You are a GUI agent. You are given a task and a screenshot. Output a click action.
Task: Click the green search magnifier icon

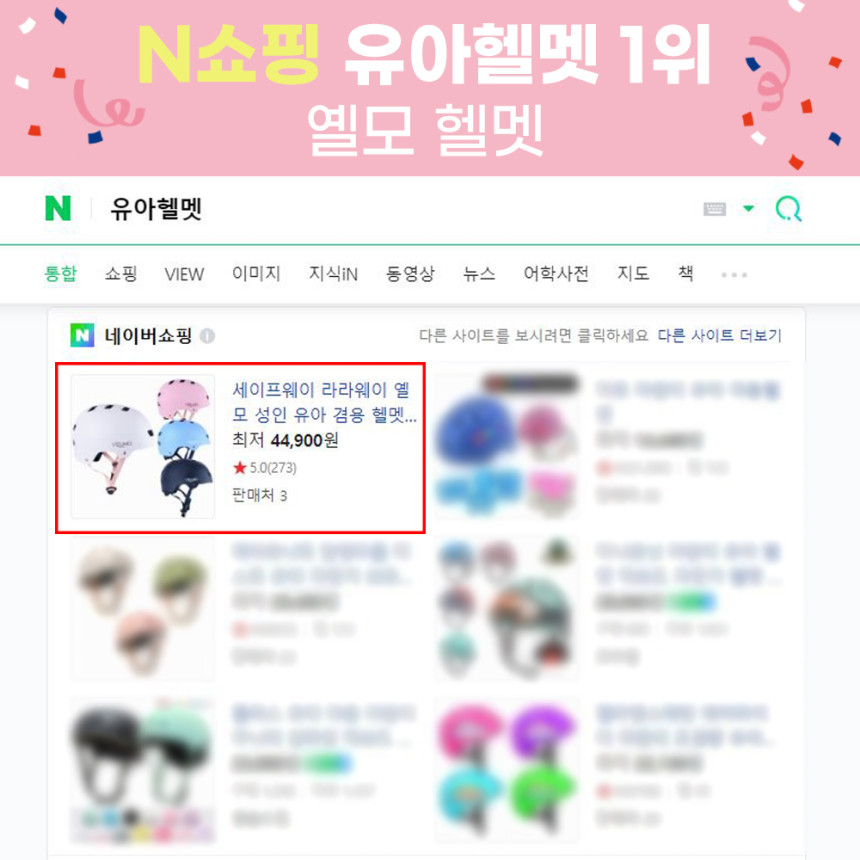[789, 209]
